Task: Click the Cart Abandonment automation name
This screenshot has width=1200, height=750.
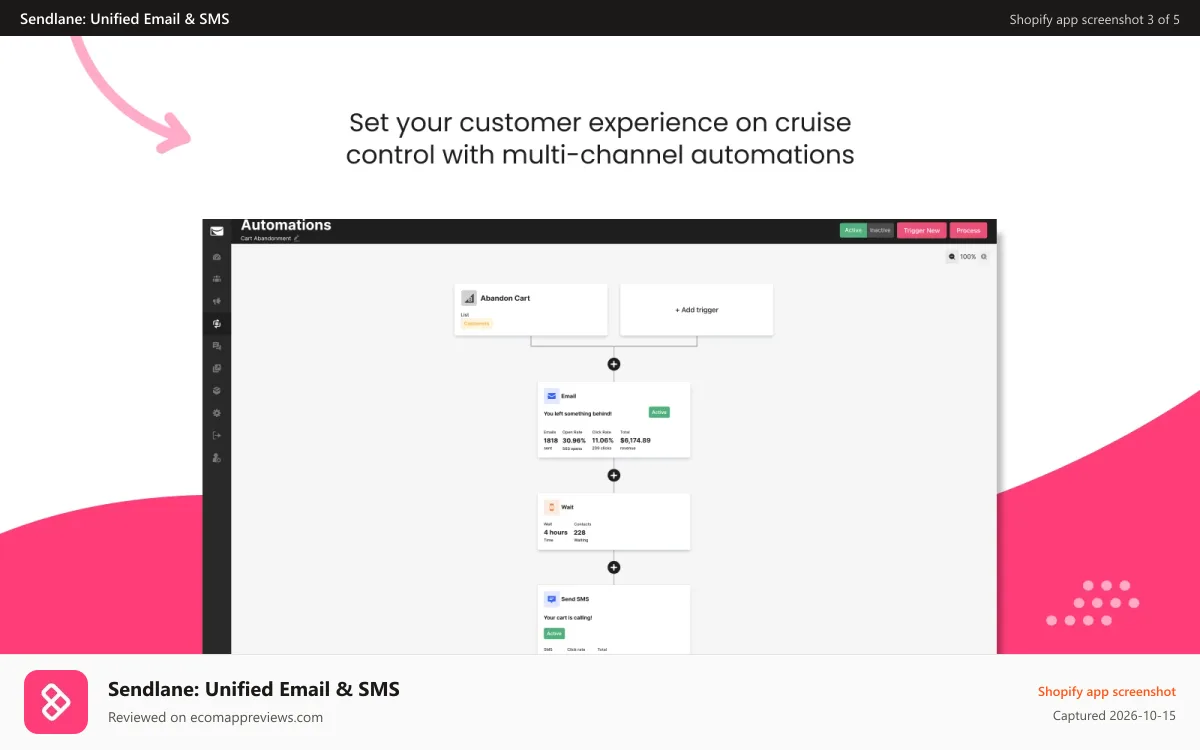Action: (x=266, y=239)
